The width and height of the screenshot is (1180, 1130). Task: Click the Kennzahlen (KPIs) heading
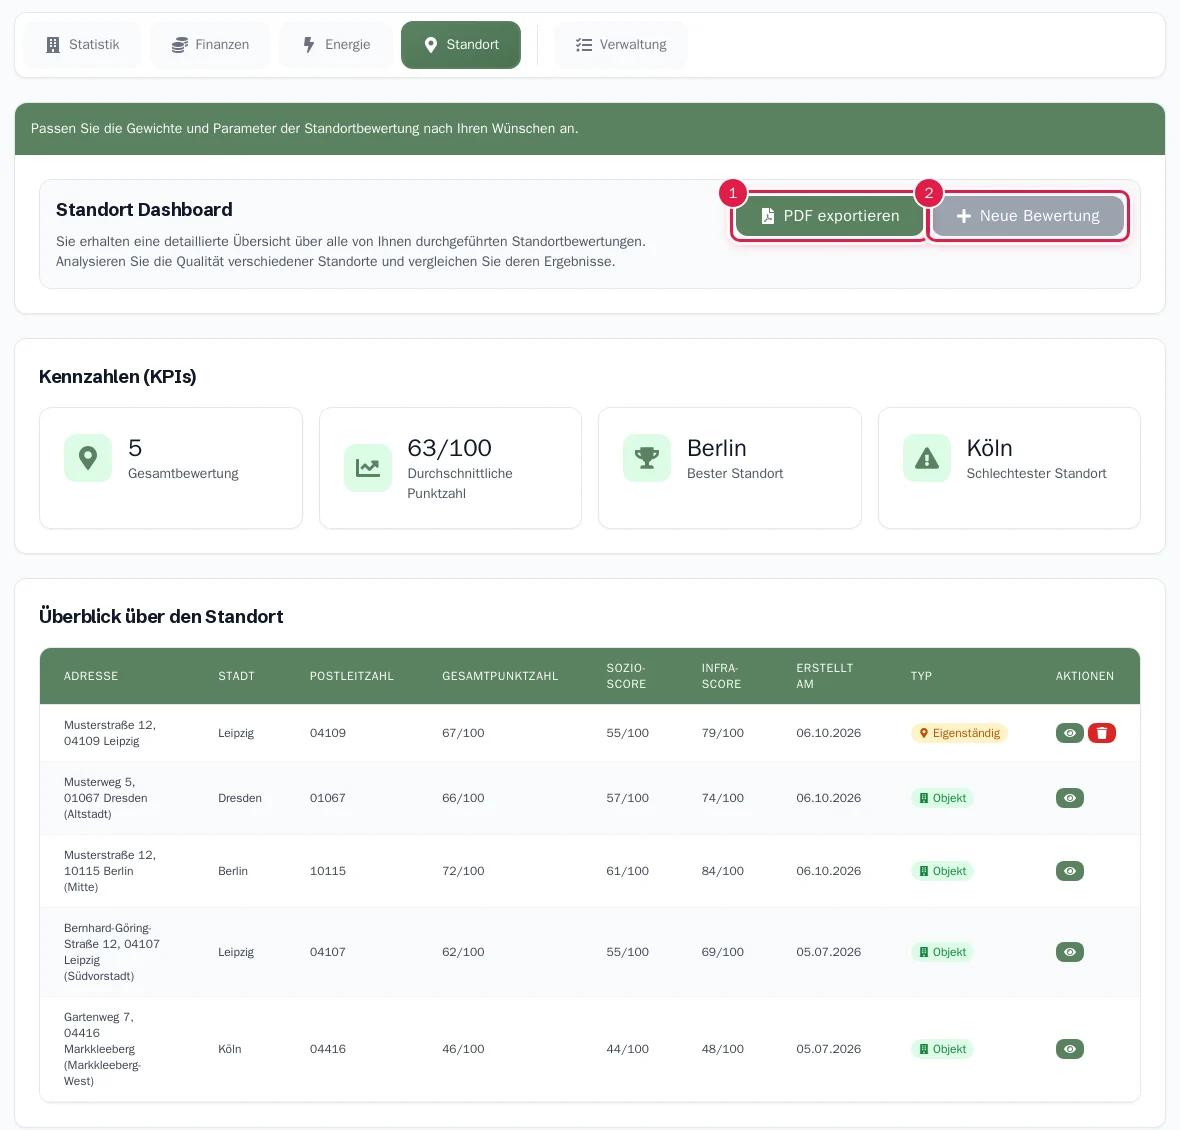click(x=117, y=376)
